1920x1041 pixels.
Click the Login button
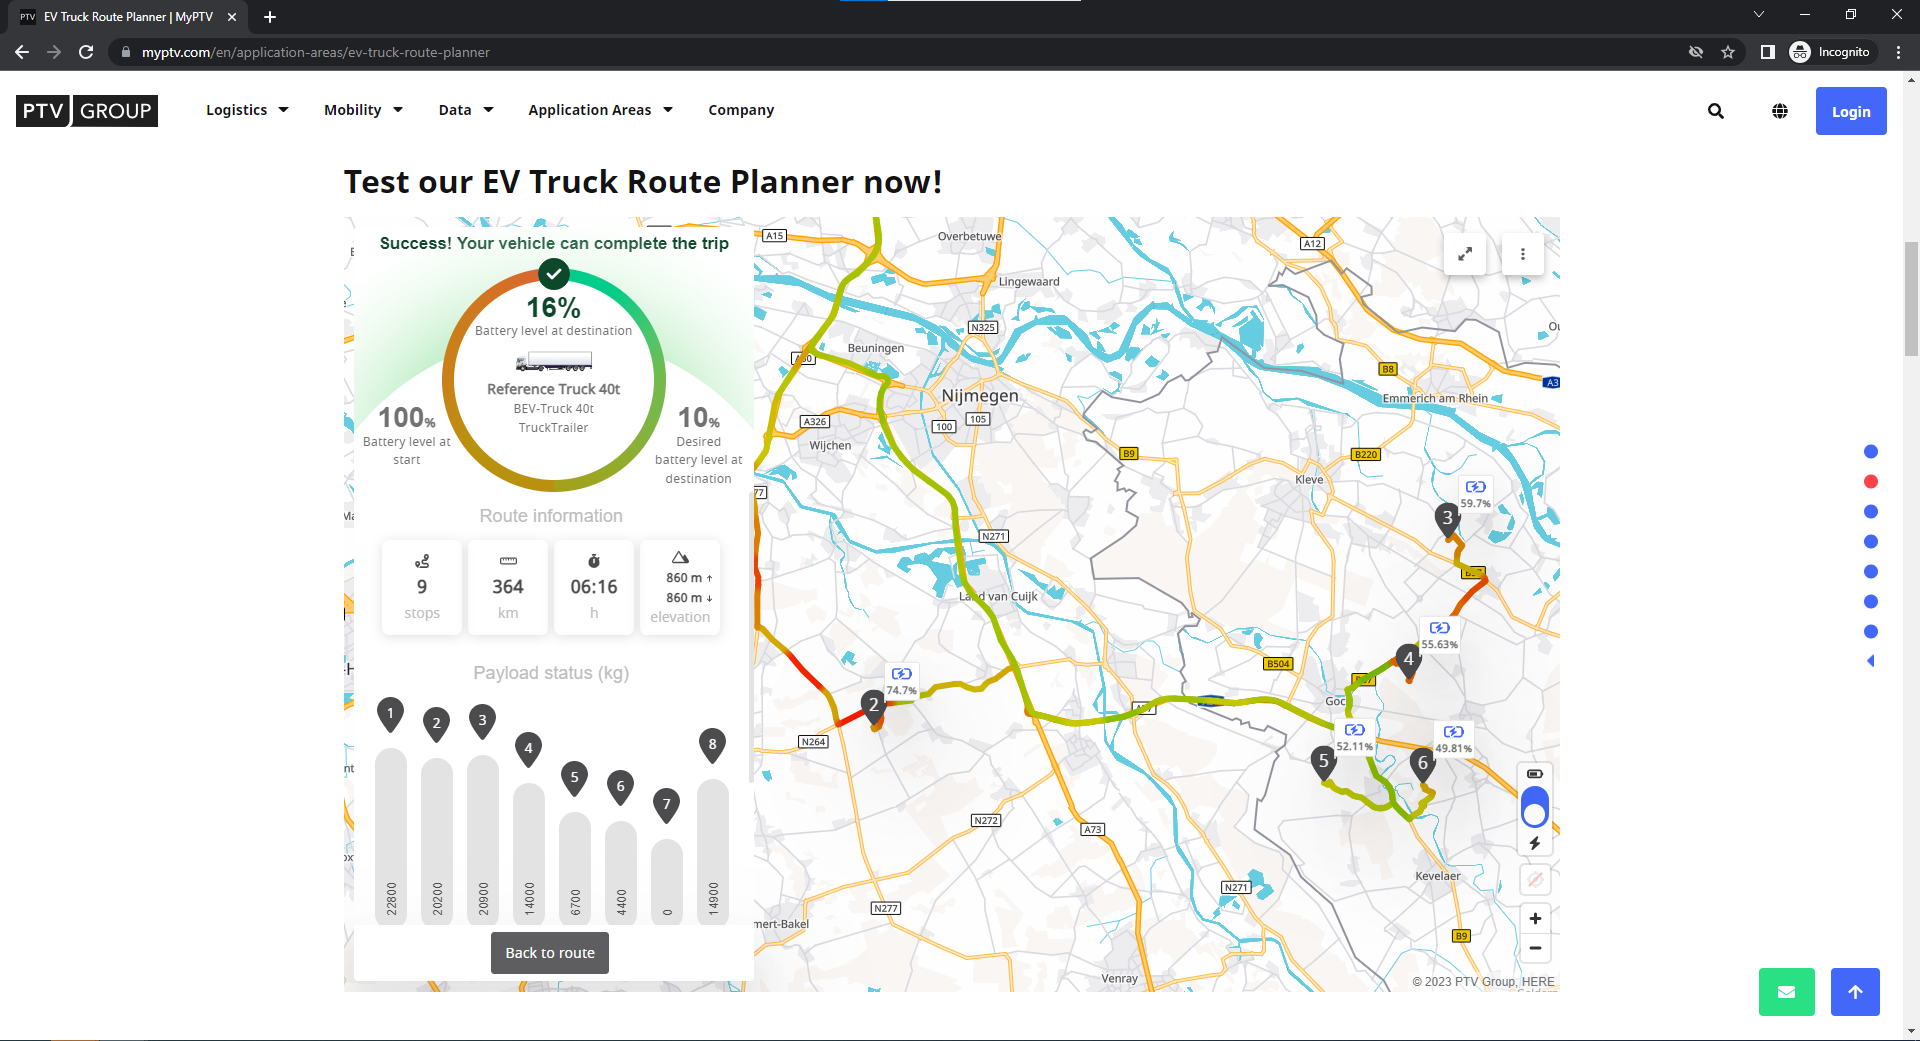click(1850, 111)
